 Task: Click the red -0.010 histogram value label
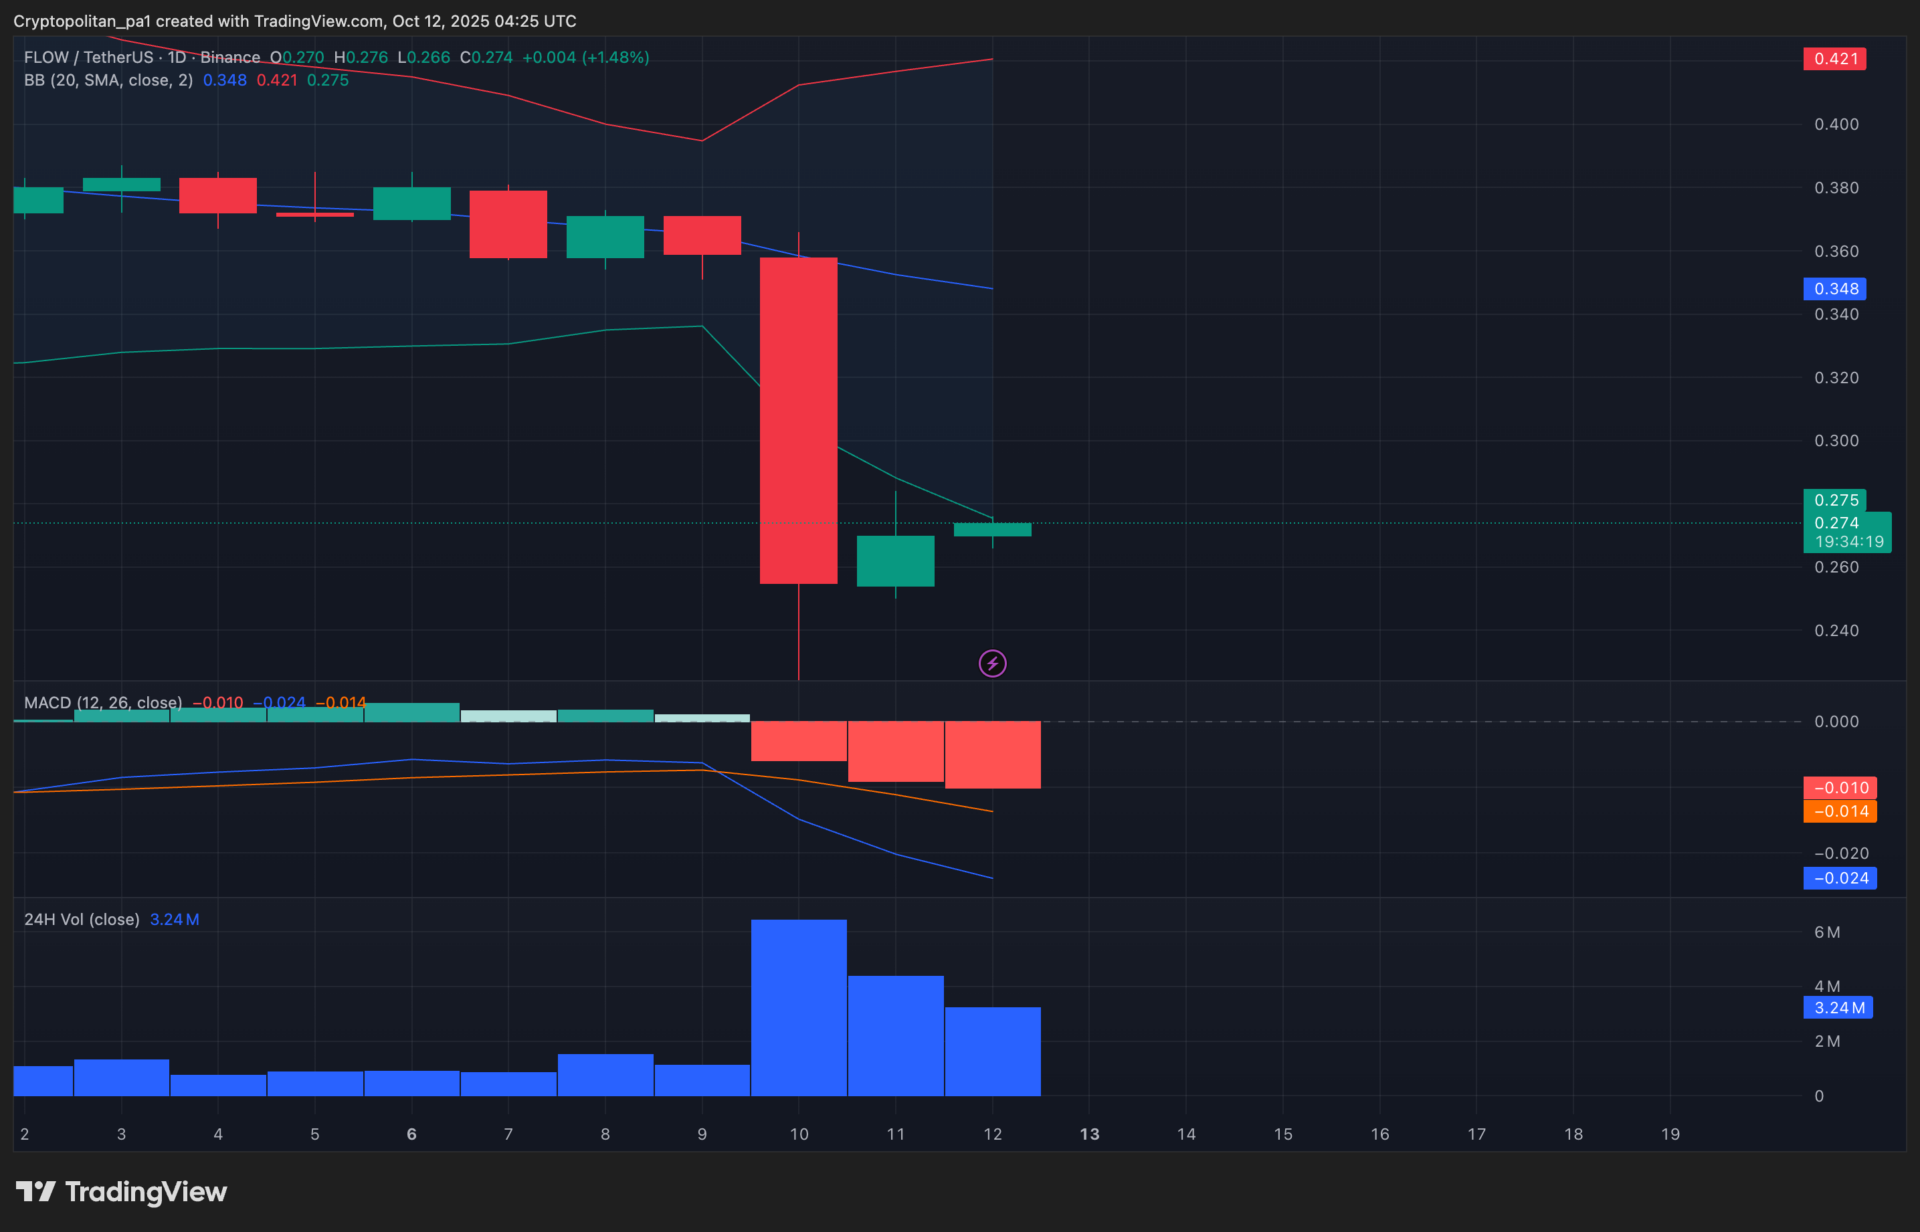coord(1839,788)
